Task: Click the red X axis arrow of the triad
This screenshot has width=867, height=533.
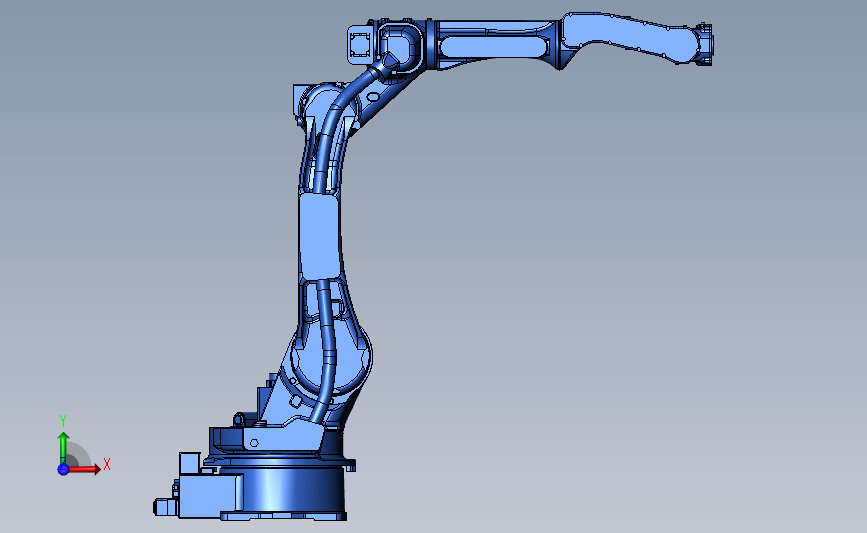Action: 84,469
